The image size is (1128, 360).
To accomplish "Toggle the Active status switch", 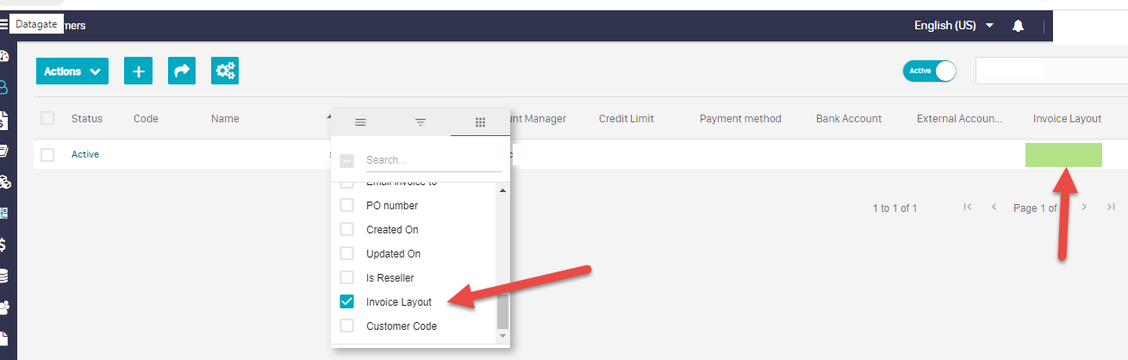I will [929, 71].
